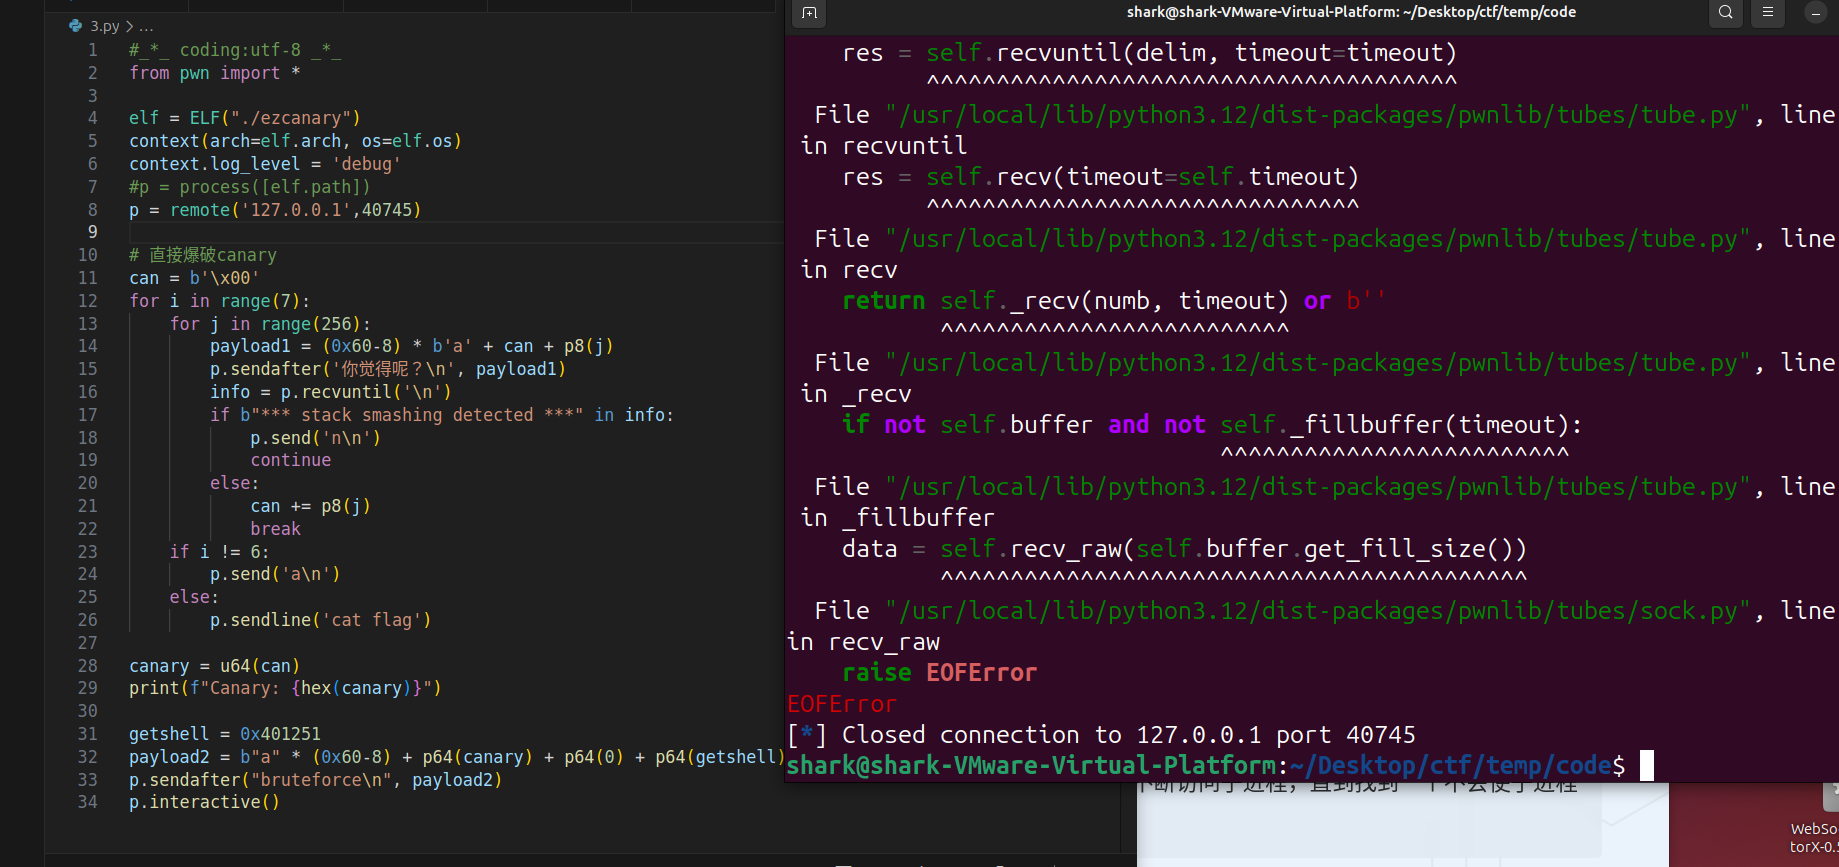Click 'raise EOFError' in the terminal

pyautogui.click(x=939, y=673)
